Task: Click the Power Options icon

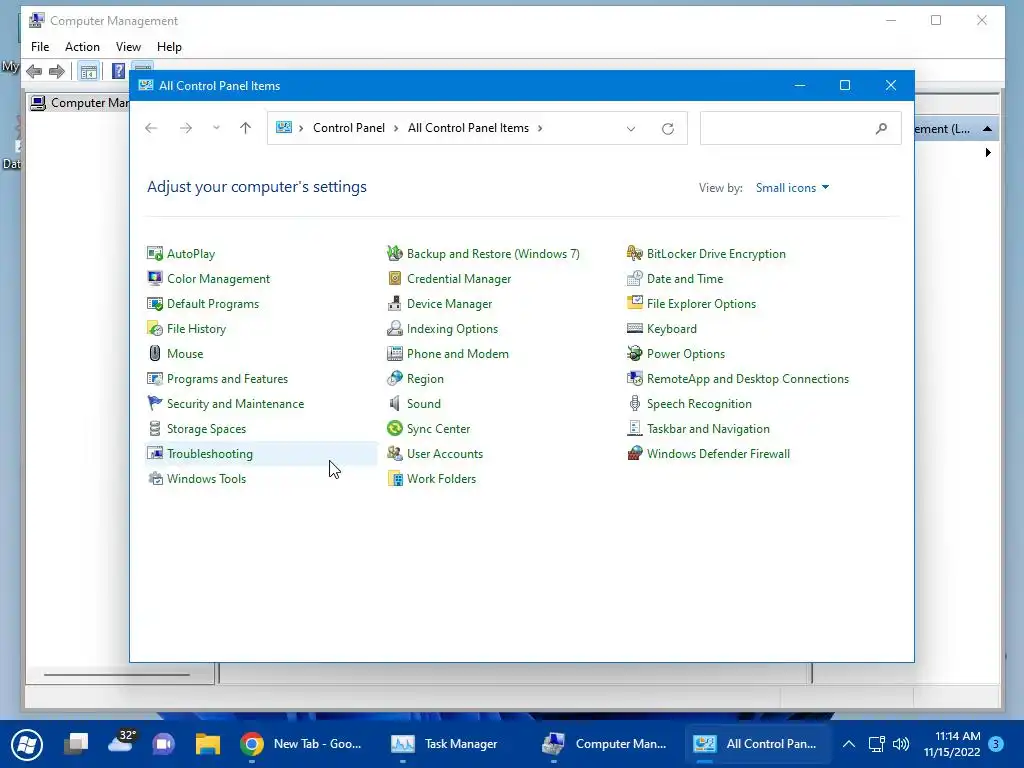Action: 634,354
